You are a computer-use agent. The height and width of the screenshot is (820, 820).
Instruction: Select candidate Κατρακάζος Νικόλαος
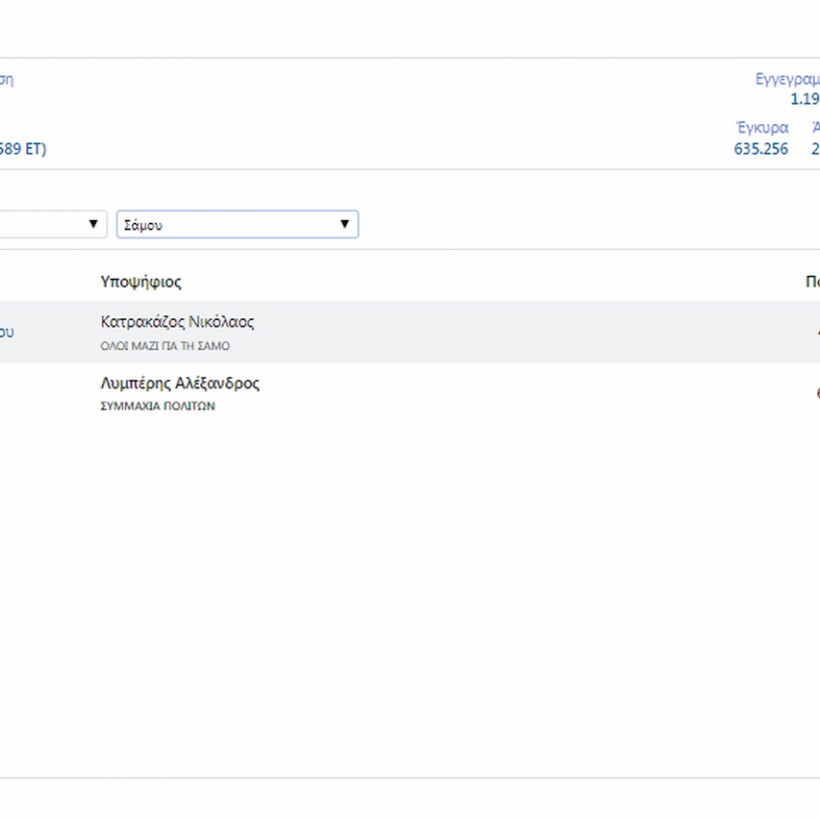coord(177,322)
